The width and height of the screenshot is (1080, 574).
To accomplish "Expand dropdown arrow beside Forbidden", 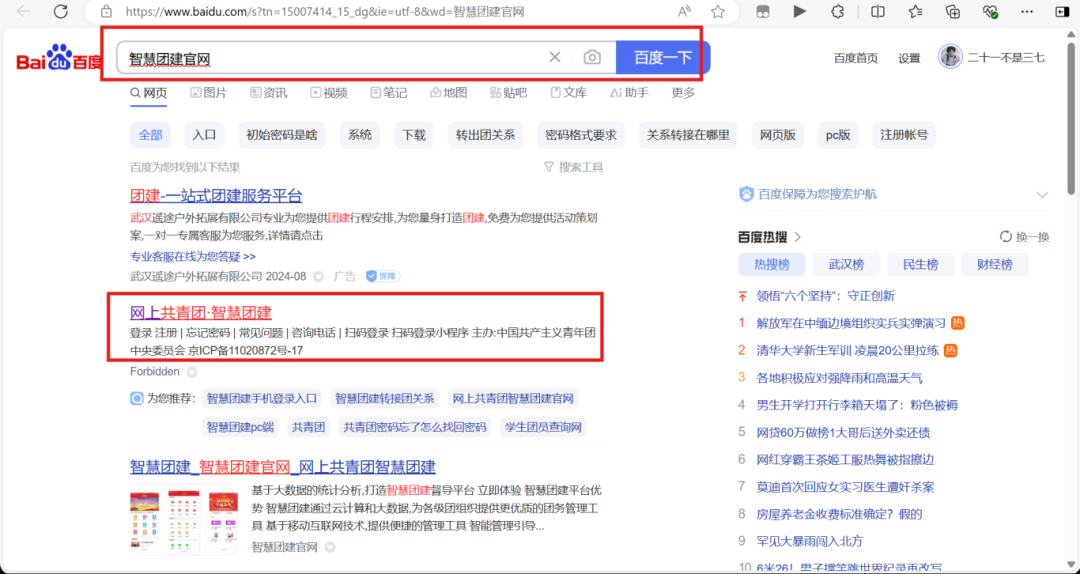I will 192,372.
